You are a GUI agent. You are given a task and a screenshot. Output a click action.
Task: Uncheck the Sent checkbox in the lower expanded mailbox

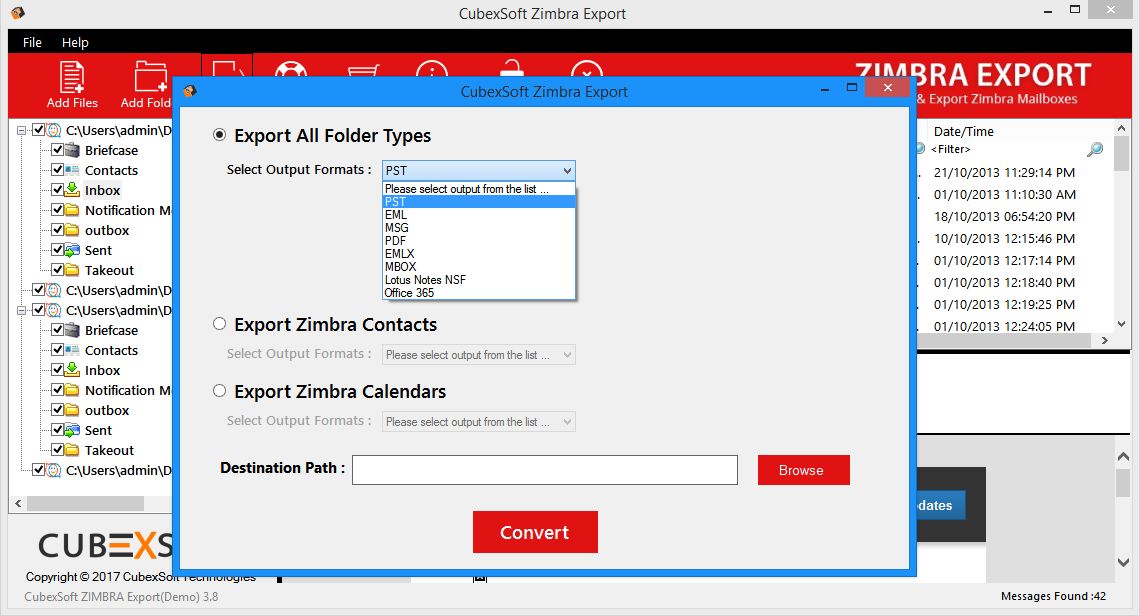(57, 430)
